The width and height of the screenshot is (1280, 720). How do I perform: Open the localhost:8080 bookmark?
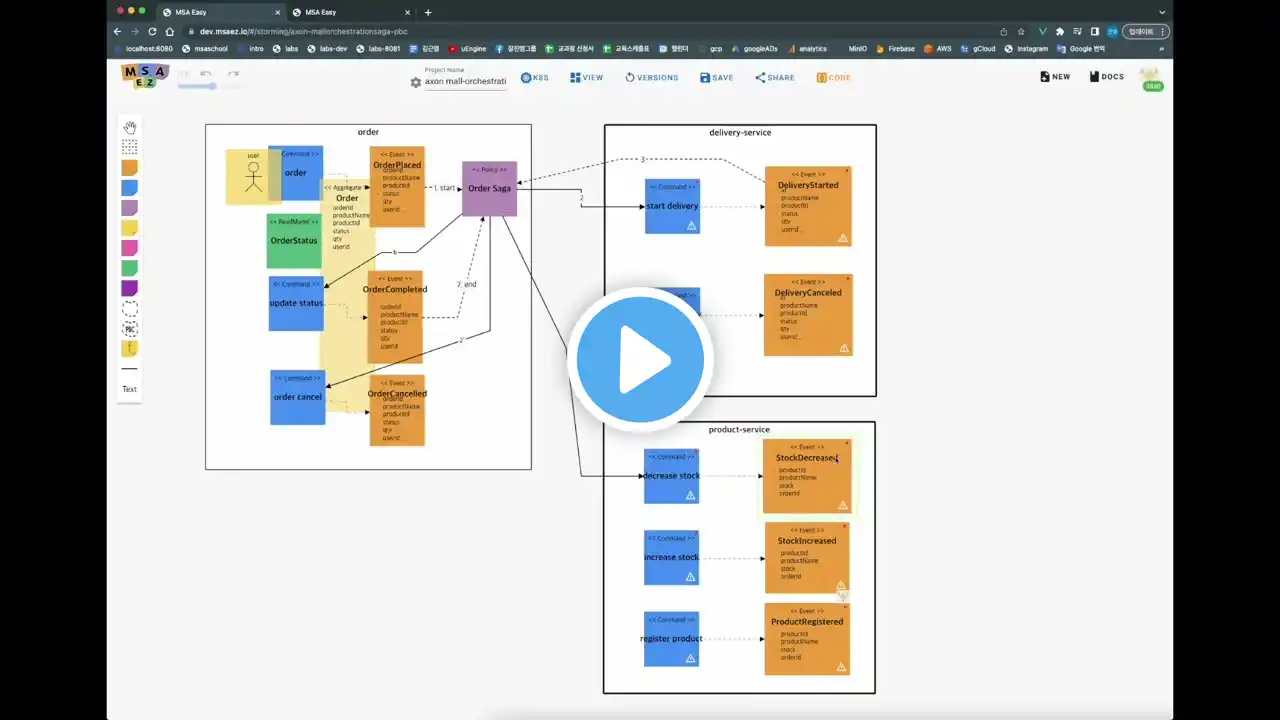144,48
